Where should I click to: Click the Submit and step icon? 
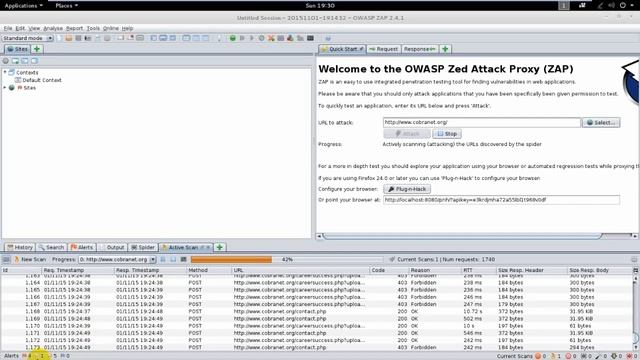pos(242,38)
